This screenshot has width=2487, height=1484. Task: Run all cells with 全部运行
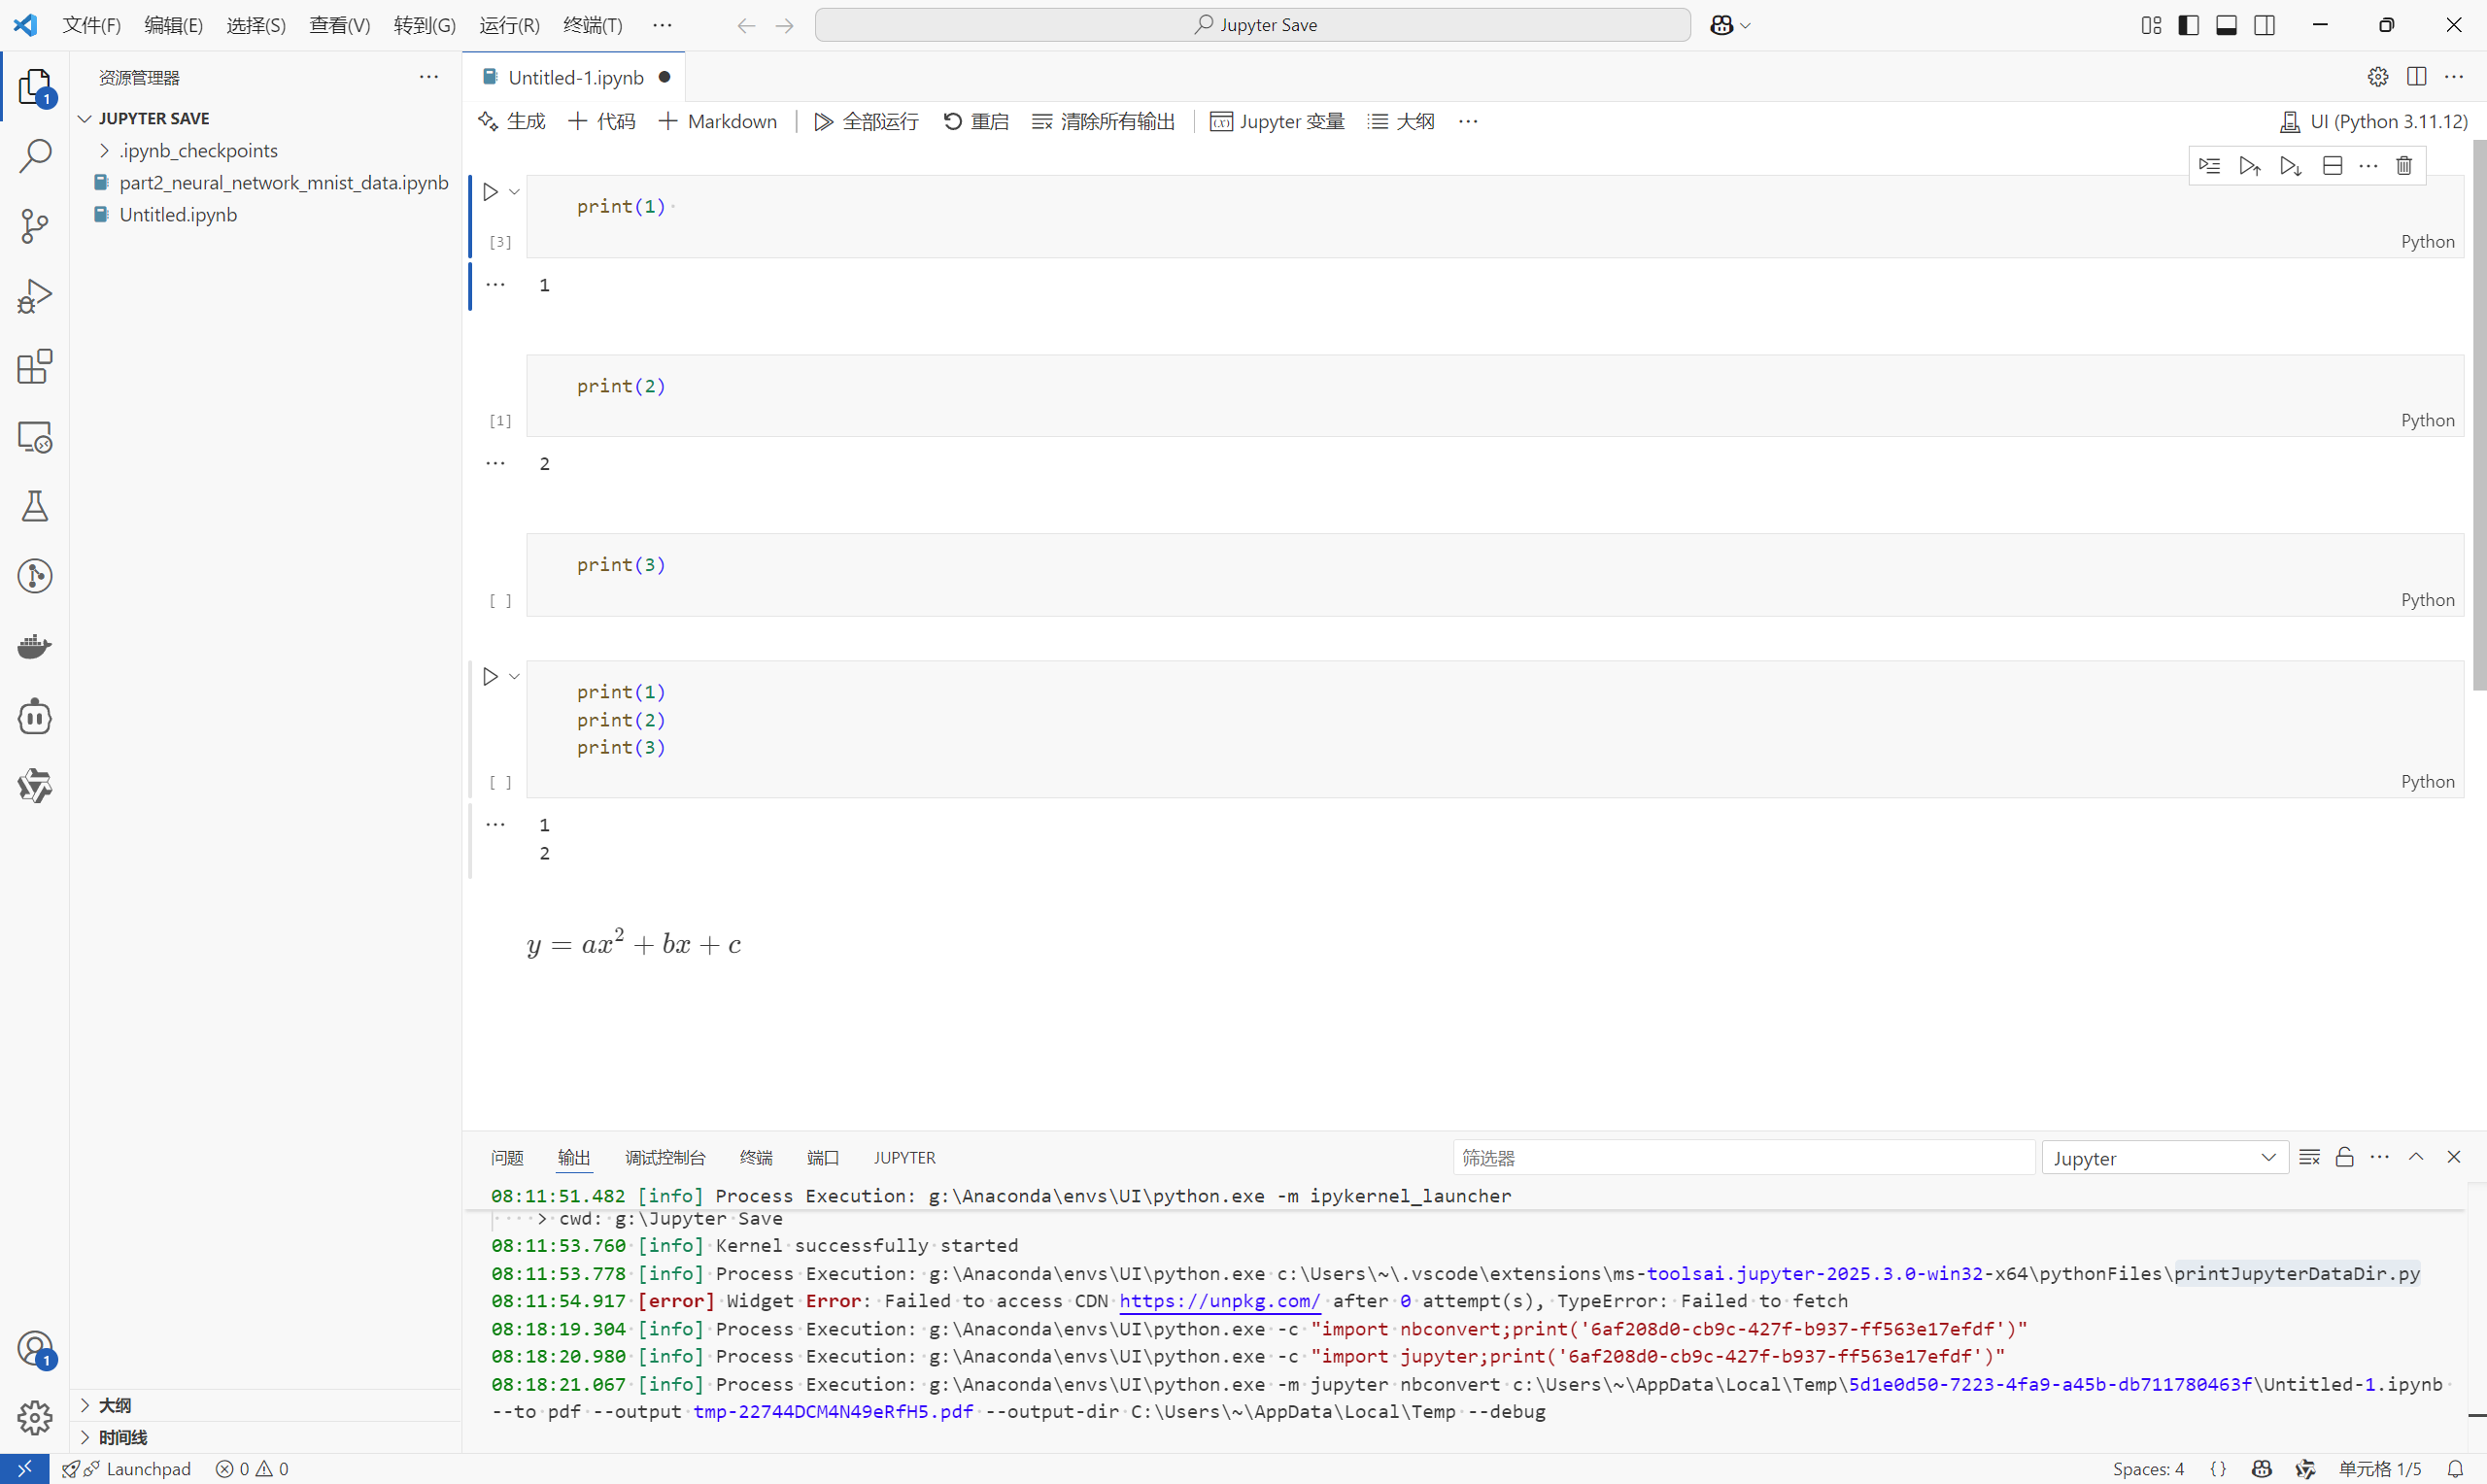[866, 122]
